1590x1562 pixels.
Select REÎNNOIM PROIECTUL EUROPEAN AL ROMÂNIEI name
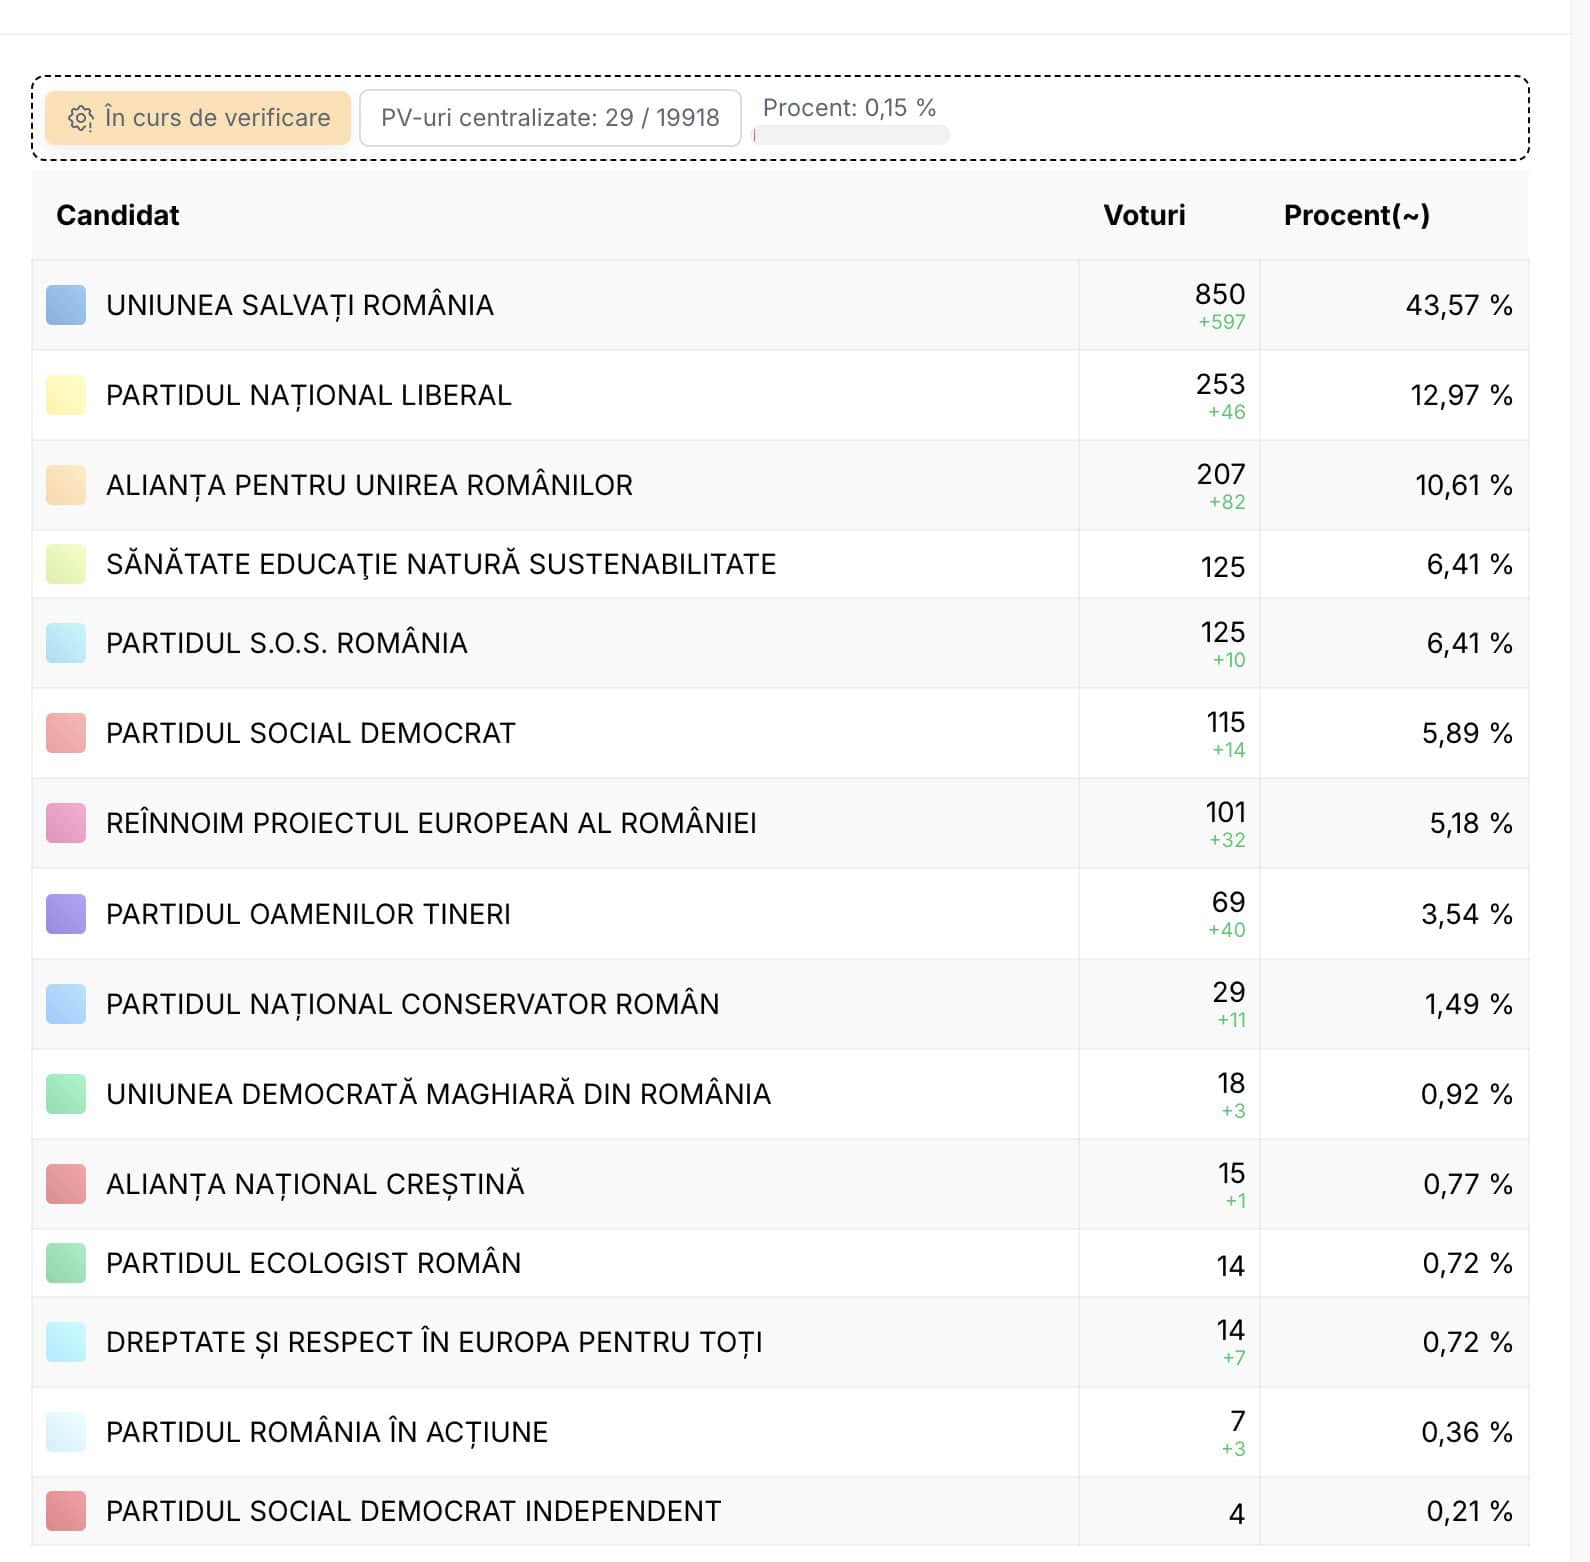click(x=431, y=823)
